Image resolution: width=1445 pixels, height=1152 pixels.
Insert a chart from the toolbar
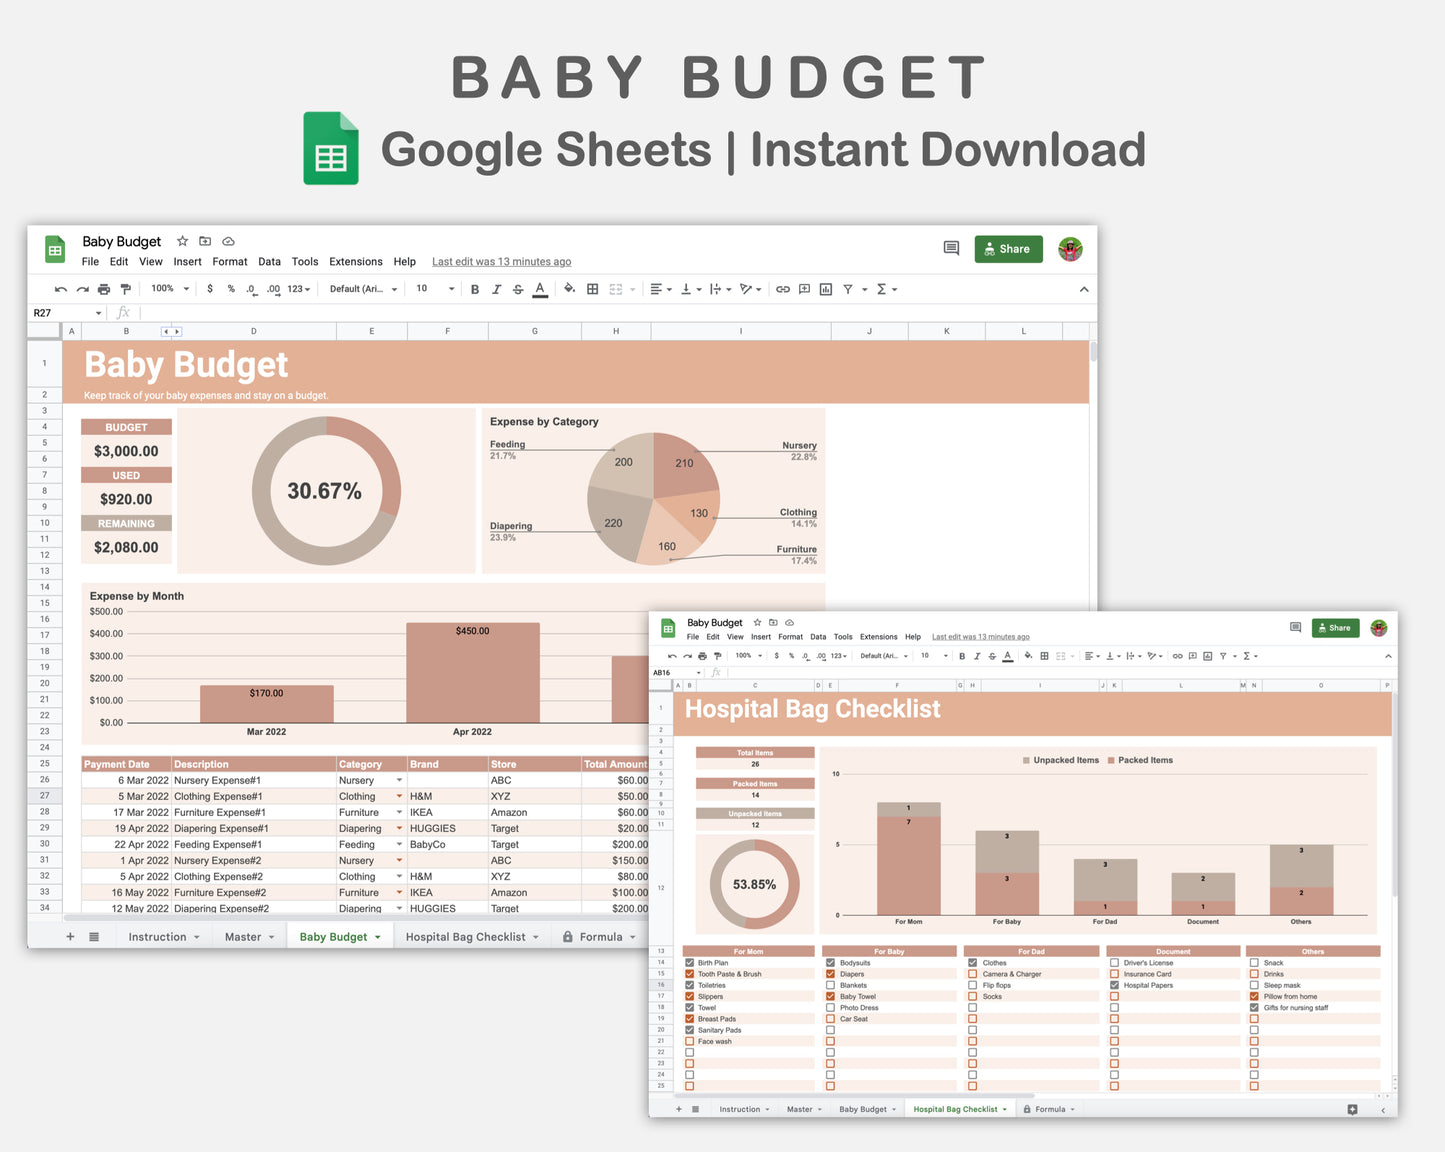coord(825,289)
